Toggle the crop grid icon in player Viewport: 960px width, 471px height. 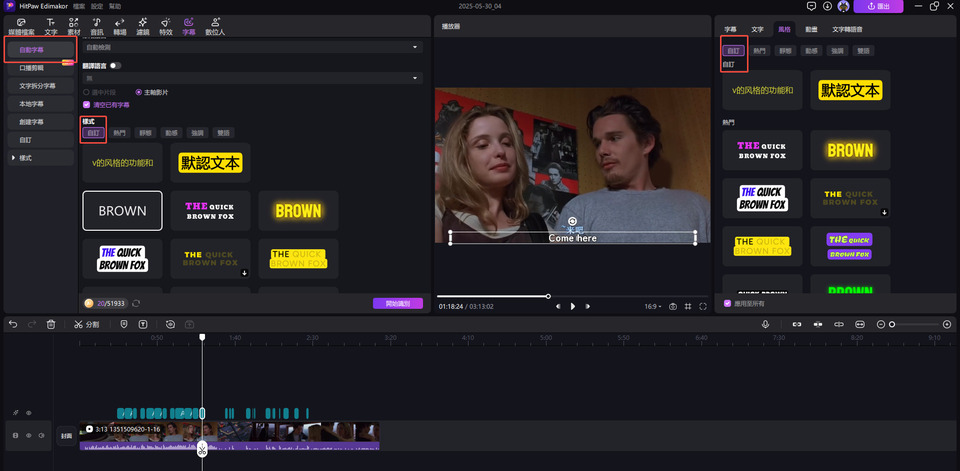[x=688, y=306]
